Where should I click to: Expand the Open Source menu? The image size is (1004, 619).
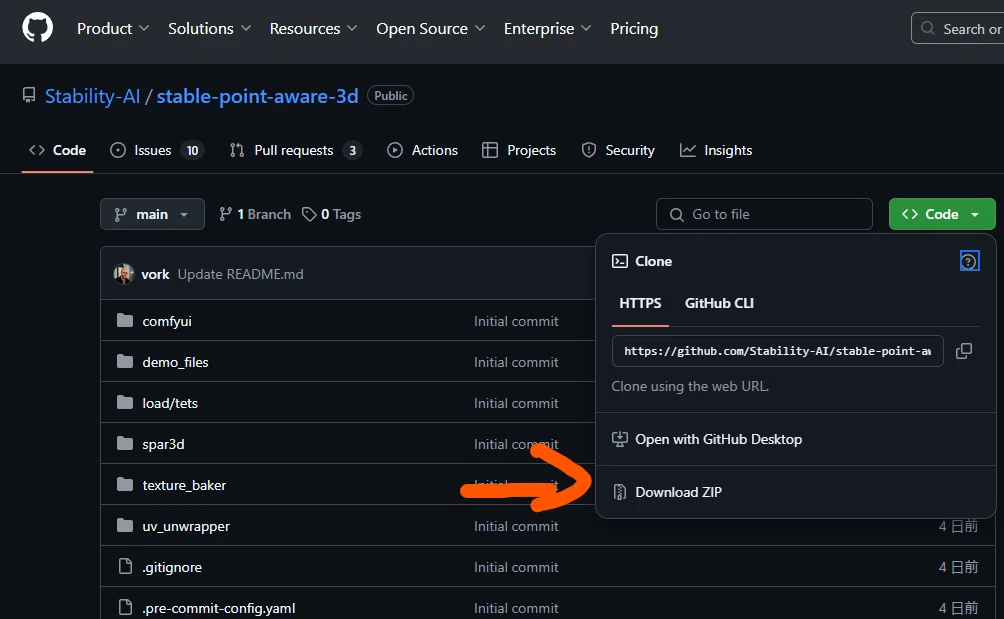click(x=430, y=29)
